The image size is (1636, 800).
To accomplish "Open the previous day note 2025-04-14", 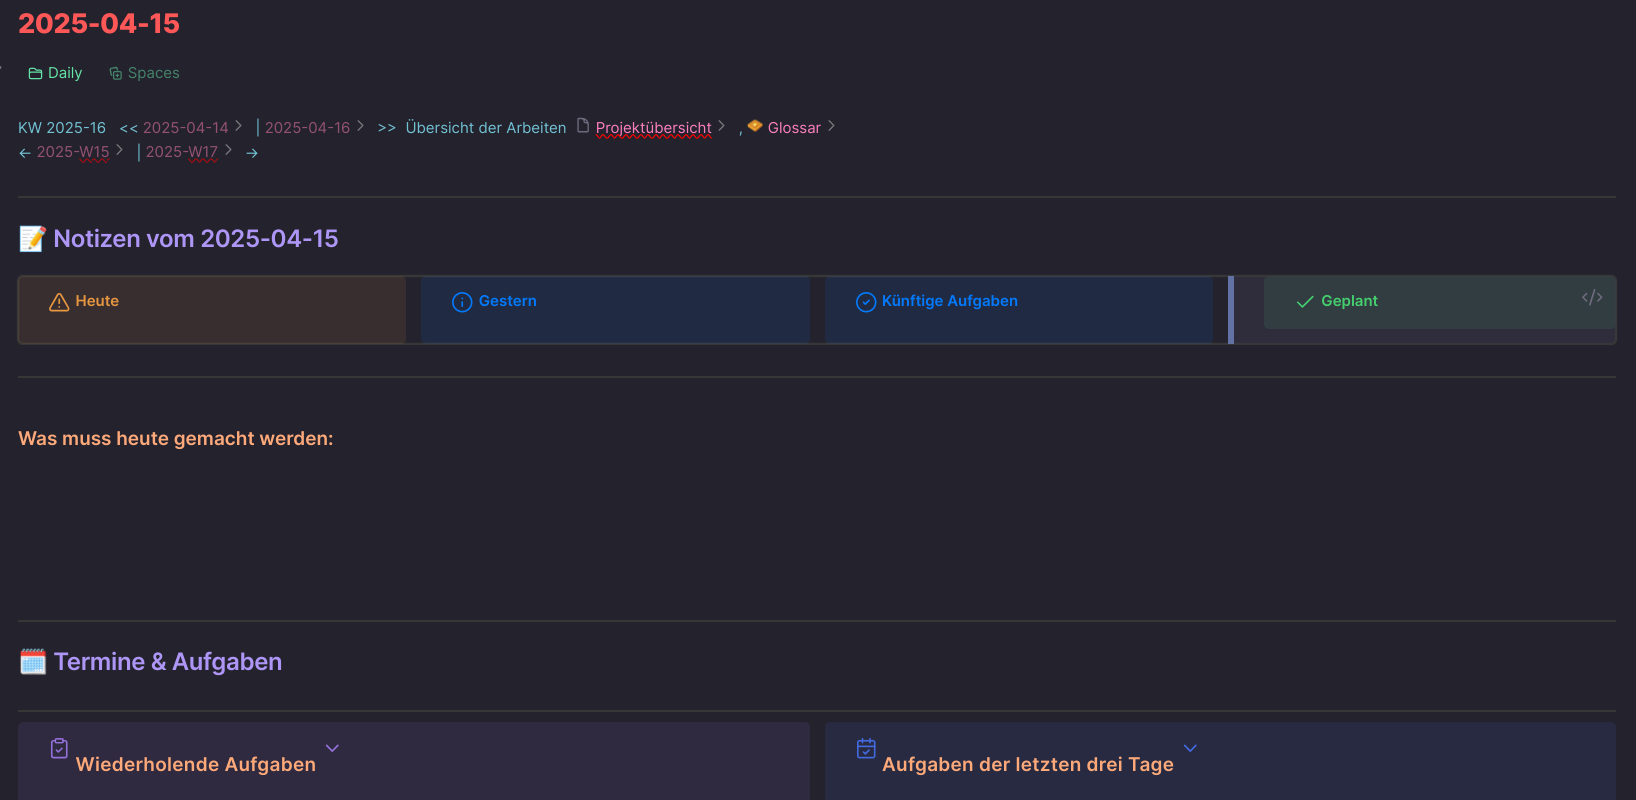I will [185, 128].
